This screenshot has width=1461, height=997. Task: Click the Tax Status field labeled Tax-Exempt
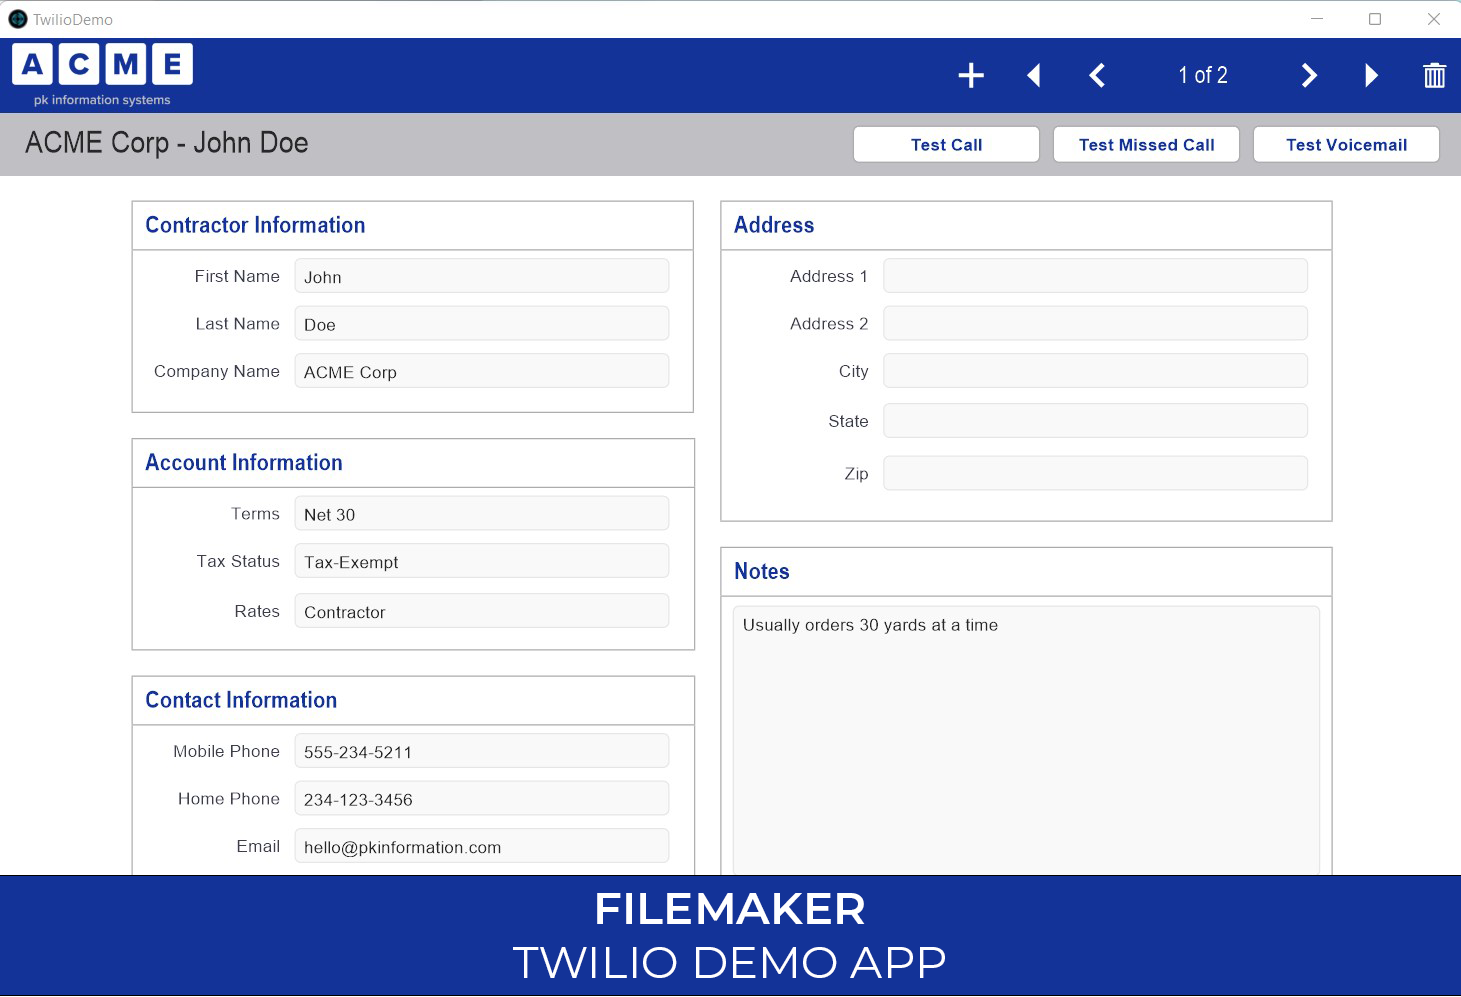coord(481,561)
